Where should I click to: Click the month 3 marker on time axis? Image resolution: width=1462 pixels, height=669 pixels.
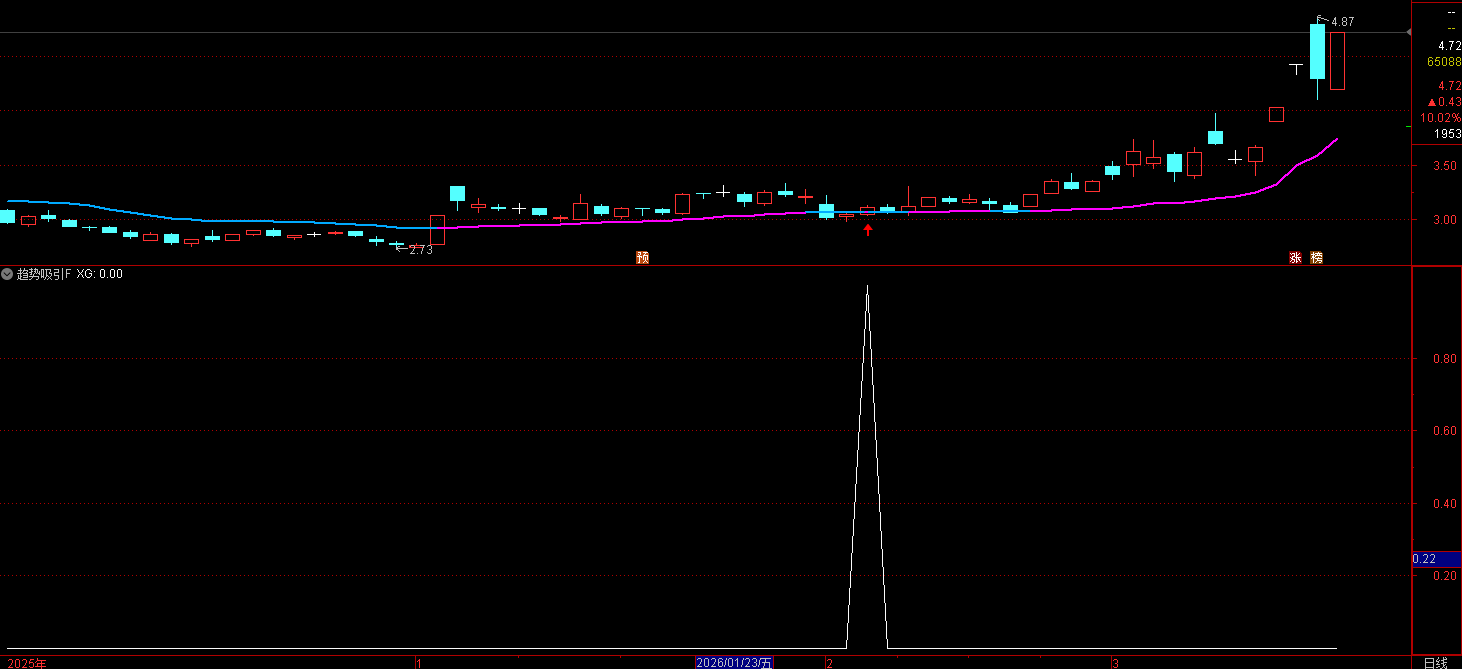pyautogui.click(x=1115, y=663)
